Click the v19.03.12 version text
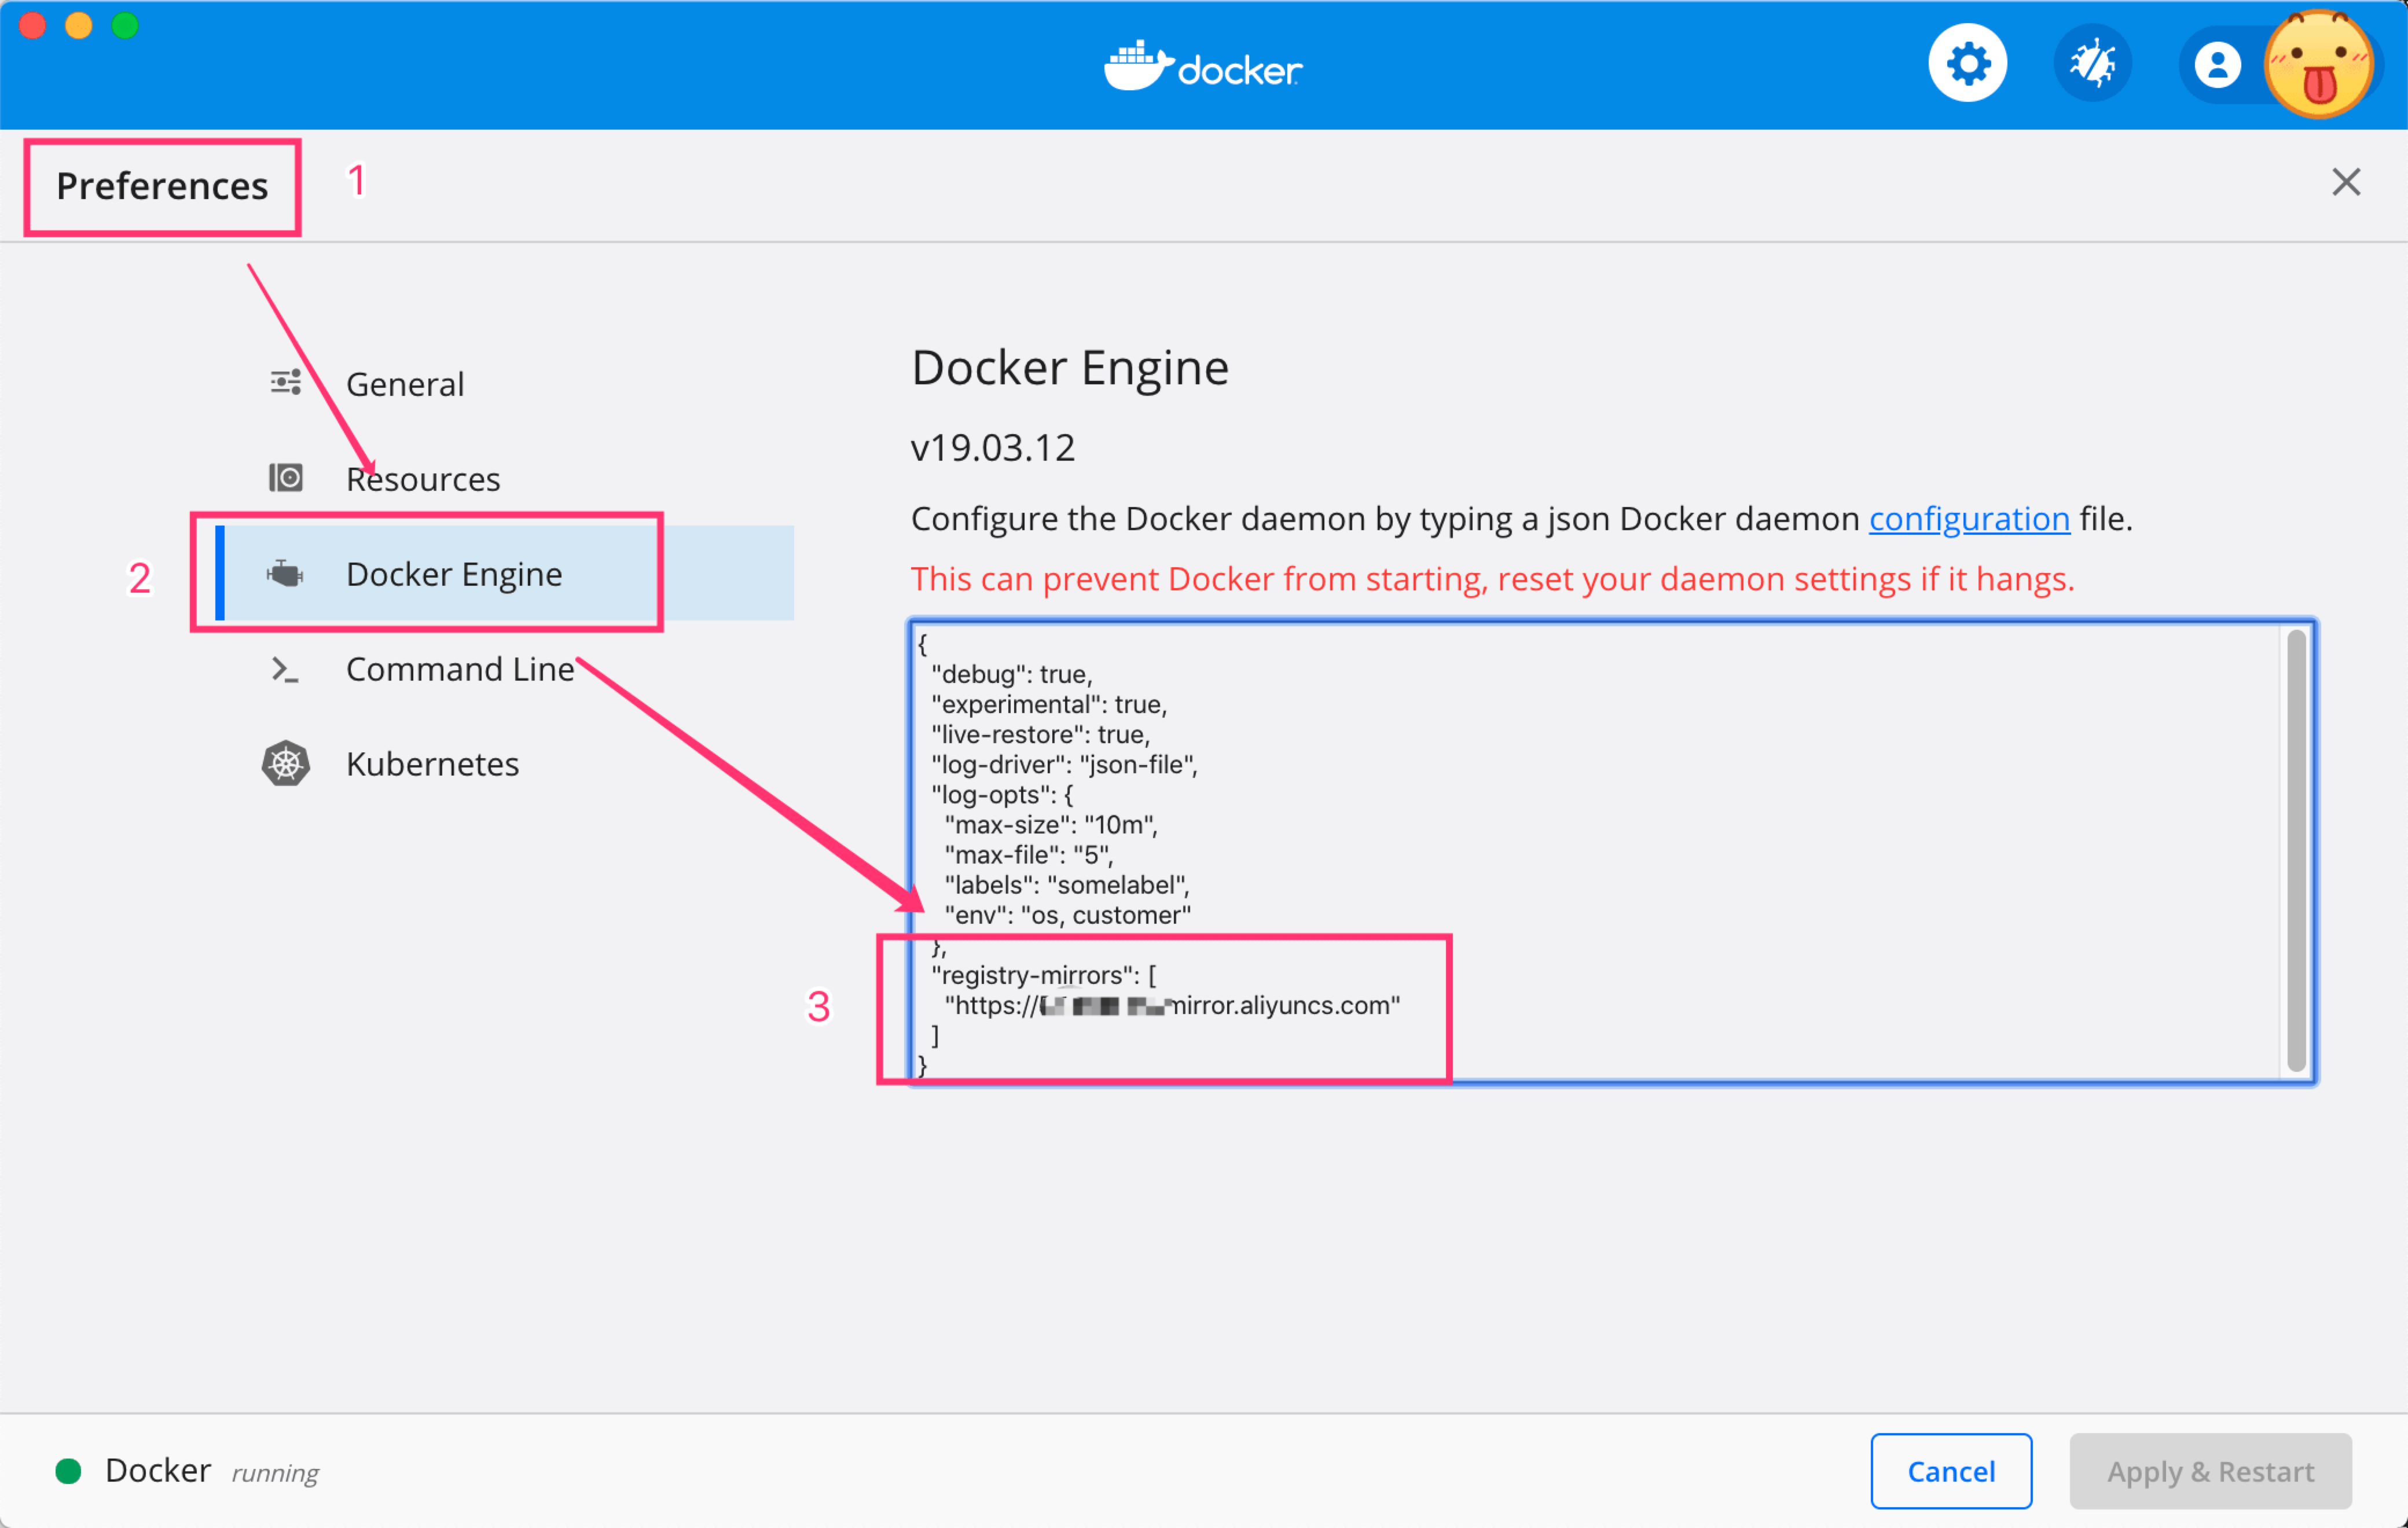This screenshot has height=1528, width=2408. pyautogui.click(x=993, y=447)
